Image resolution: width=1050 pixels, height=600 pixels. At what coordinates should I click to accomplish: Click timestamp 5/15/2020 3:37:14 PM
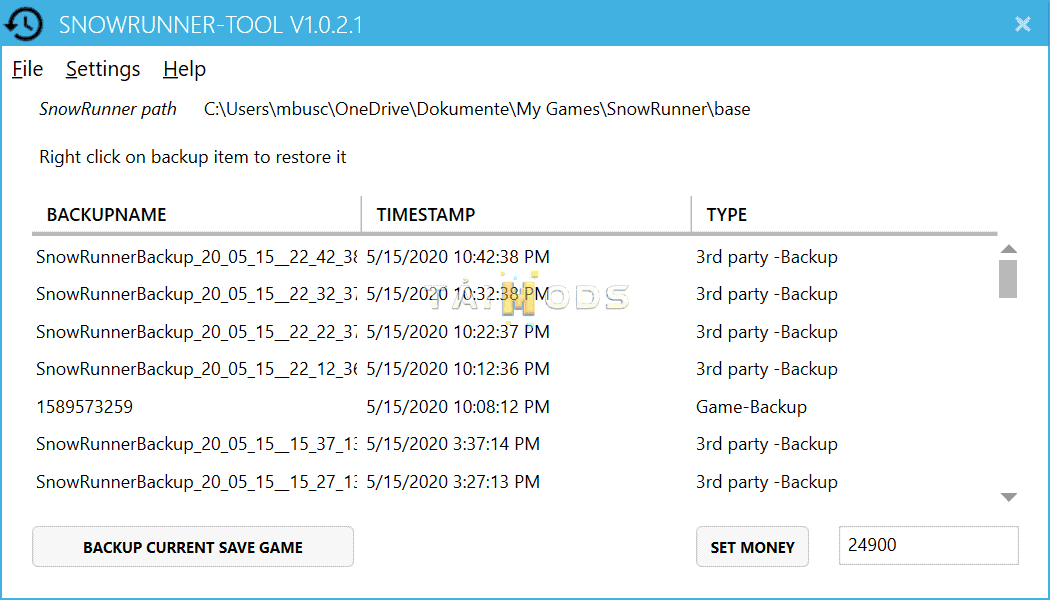click(453, 444)
